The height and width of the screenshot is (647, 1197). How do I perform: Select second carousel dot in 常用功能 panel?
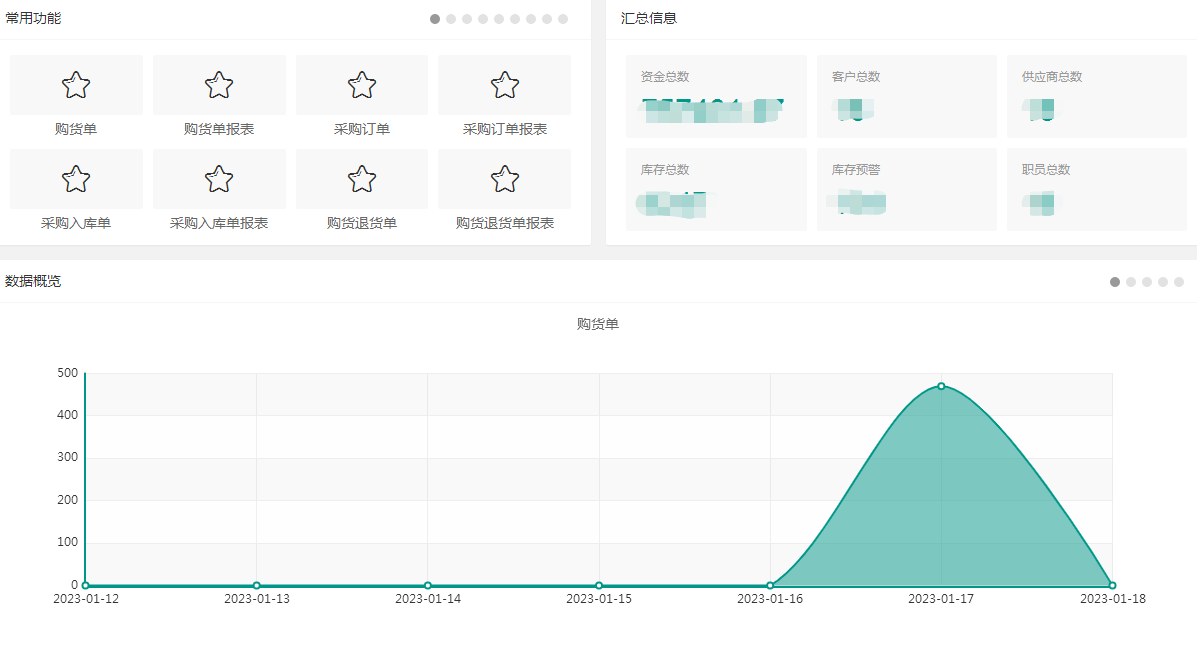[x=451, y=19]
